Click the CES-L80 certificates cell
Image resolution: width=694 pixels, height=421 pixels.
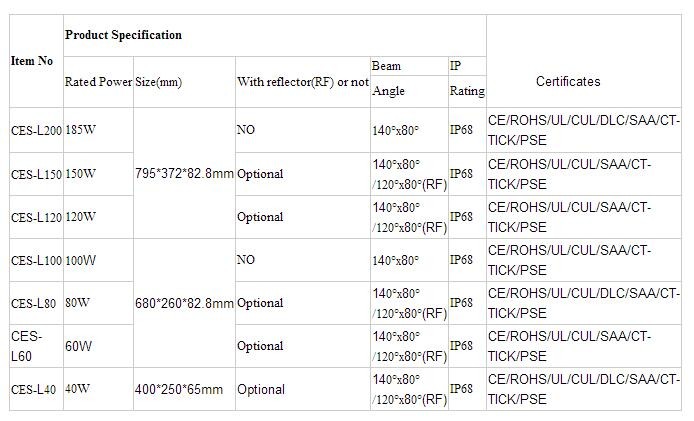pyautogui.click(x=584, y=303)
